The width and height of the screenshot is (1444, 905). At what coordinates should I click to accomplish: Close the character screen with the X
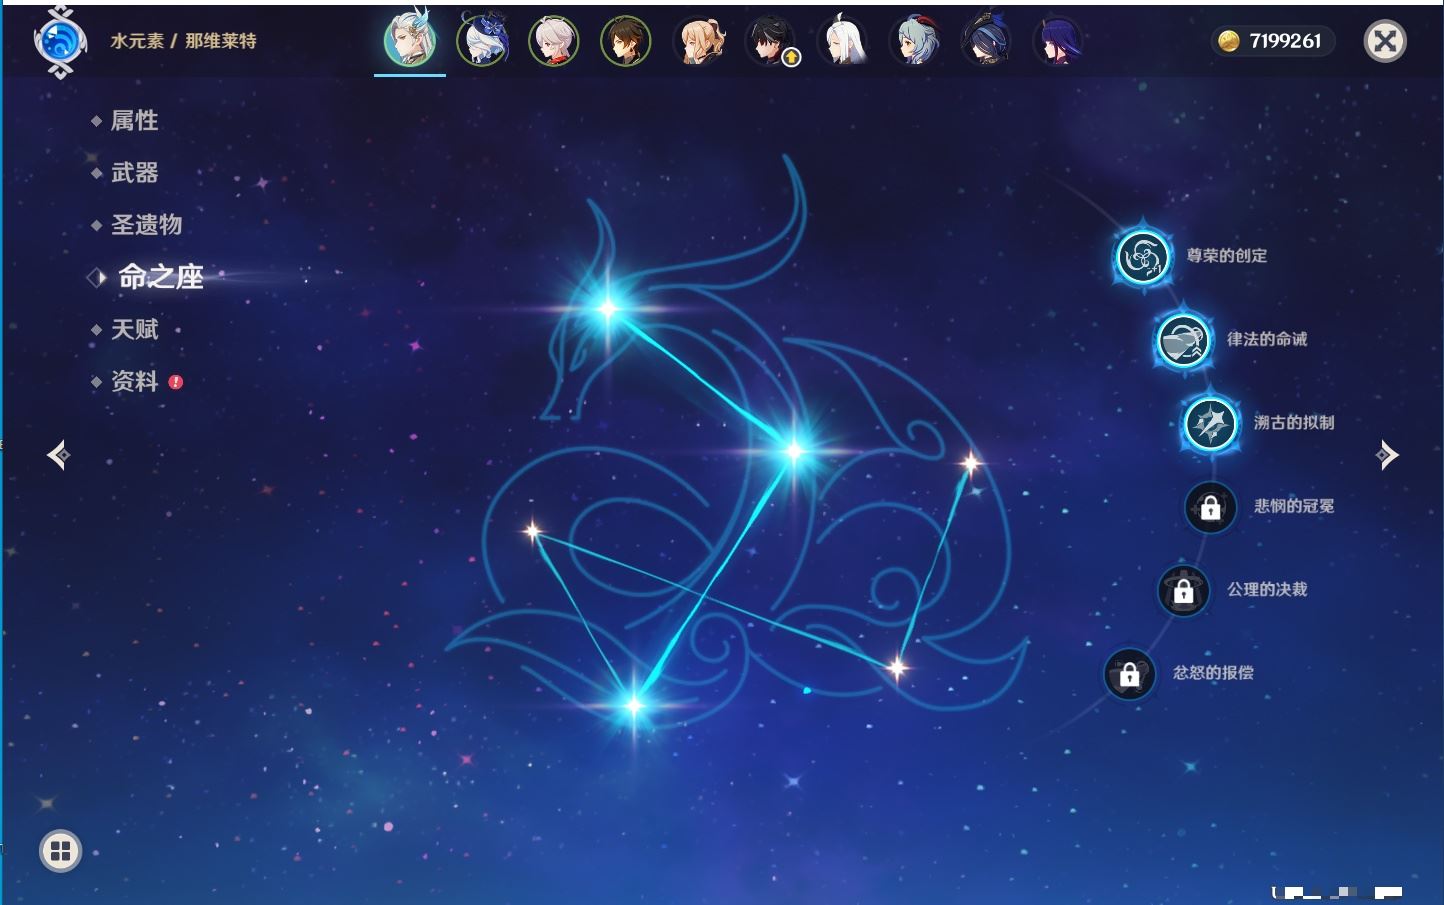(1385, 41)
